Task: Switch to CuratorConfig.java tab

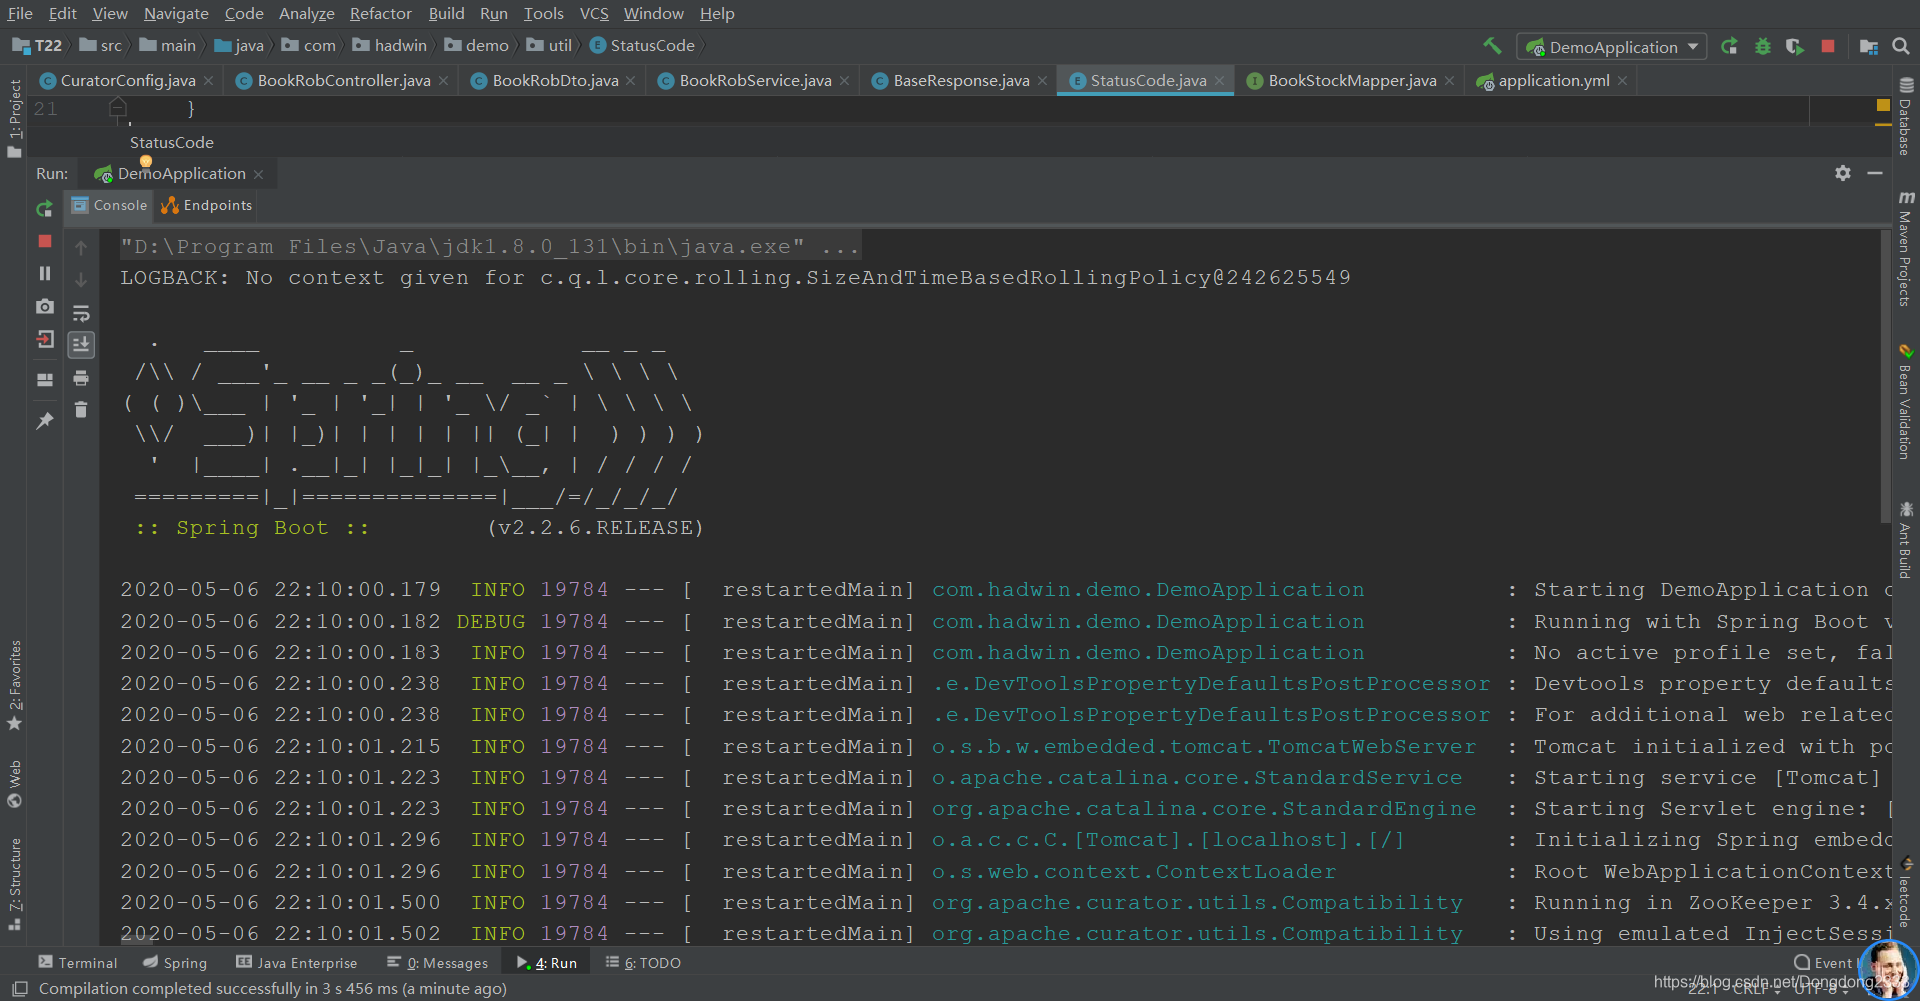Action: tap(127, 81)
